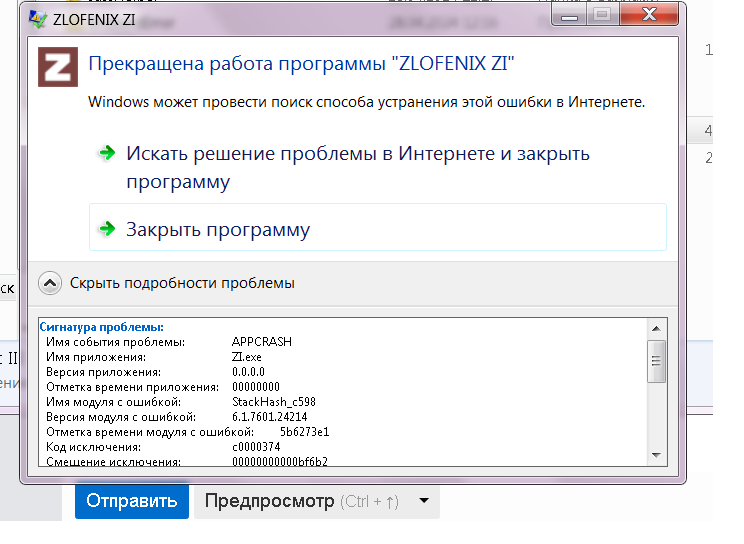Click the 'Имя приложения:' label
Viewport: 744px width, 544px height.
(96, 357)
